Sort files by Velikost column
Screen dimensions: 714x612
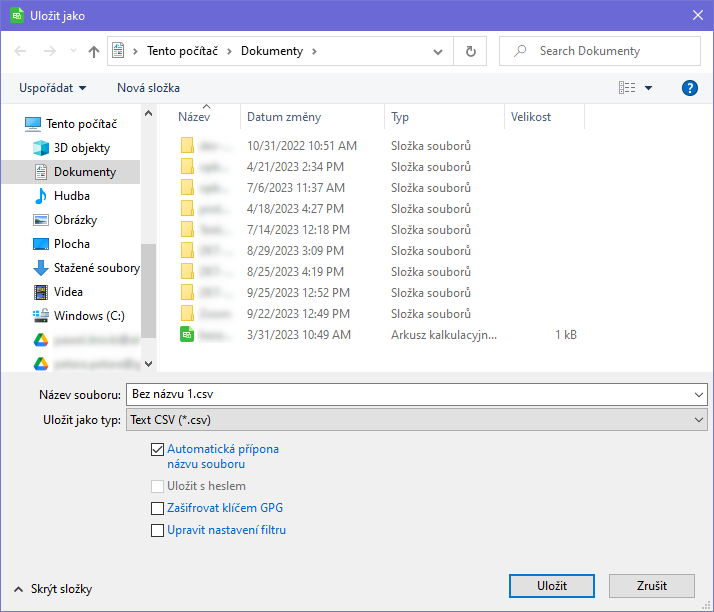tap(531, 117)
